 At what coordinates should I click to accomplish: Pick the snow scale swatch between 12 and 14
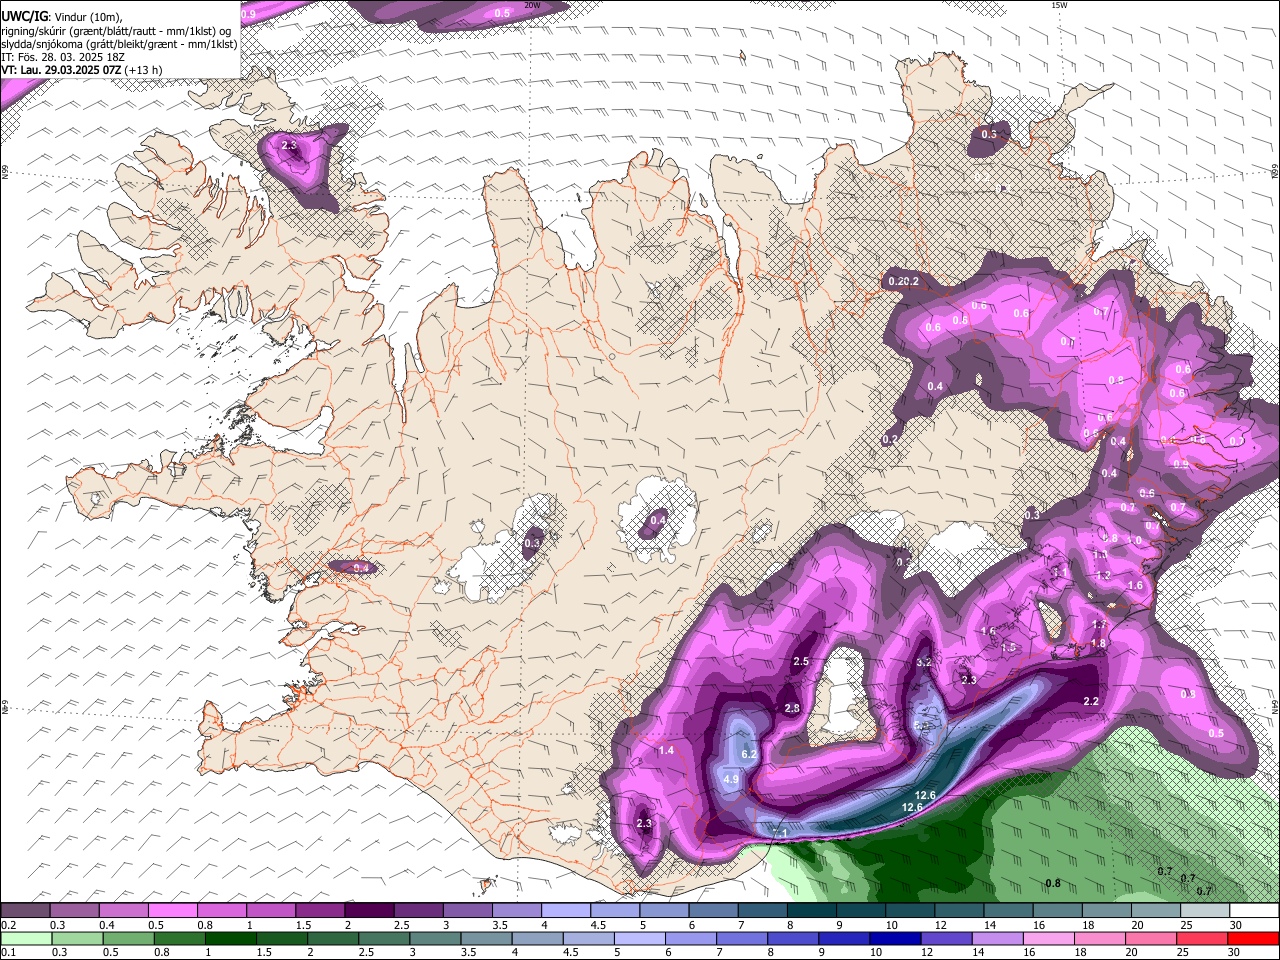coord(958,910)
